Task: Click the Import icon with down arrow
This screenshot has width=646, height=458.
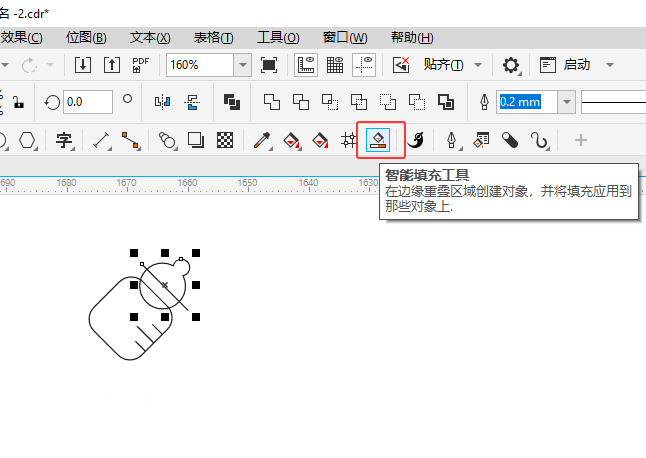Action: coord(83,65)
